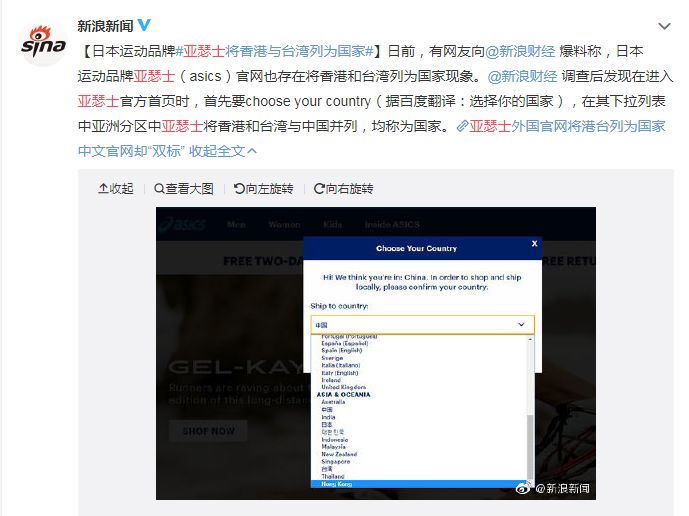This screenshot has width=689, height=516.
Task: Open the 亚瑟士外国官网将港台列为国家 article link
Action: pos(567,127)
